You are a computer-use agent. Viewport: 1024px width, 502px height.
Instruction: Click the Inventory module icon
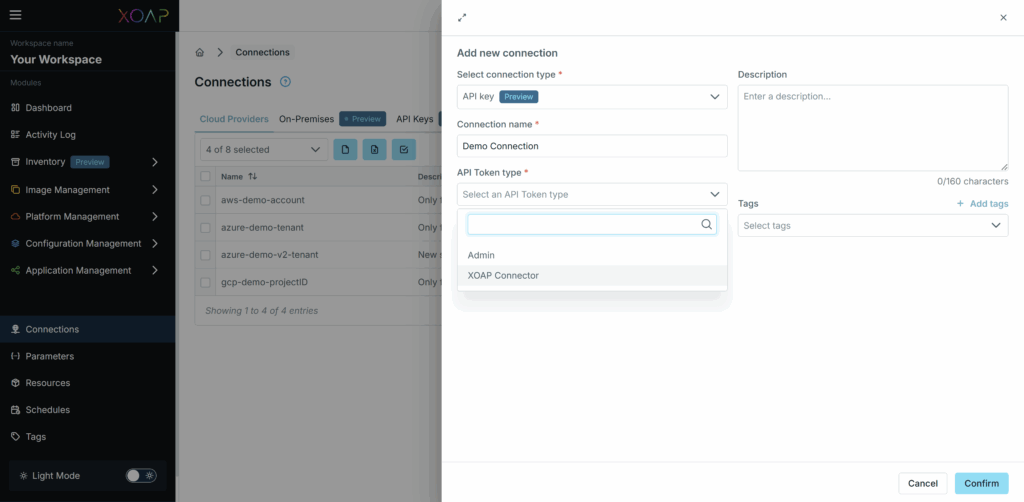16,162
